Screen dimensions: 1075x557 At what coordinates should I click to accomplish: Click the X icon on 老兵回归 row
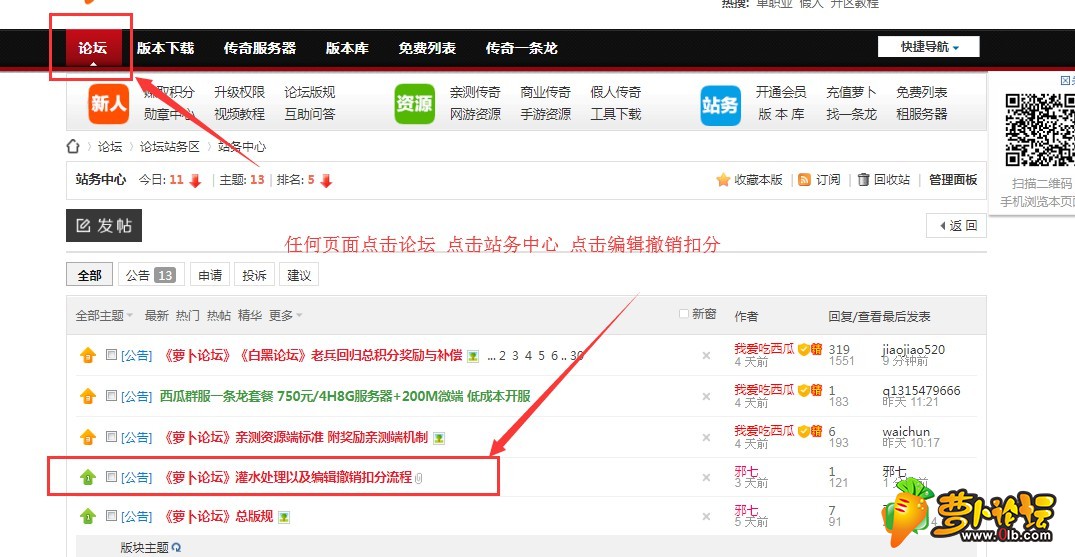tap(706, 355)
